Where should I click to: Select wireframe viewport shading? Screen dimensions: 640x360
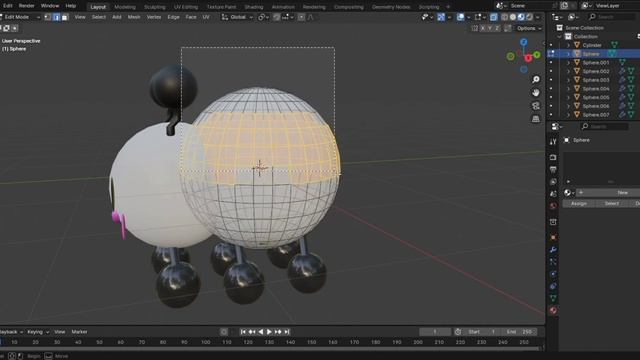[x=504, y=17]
